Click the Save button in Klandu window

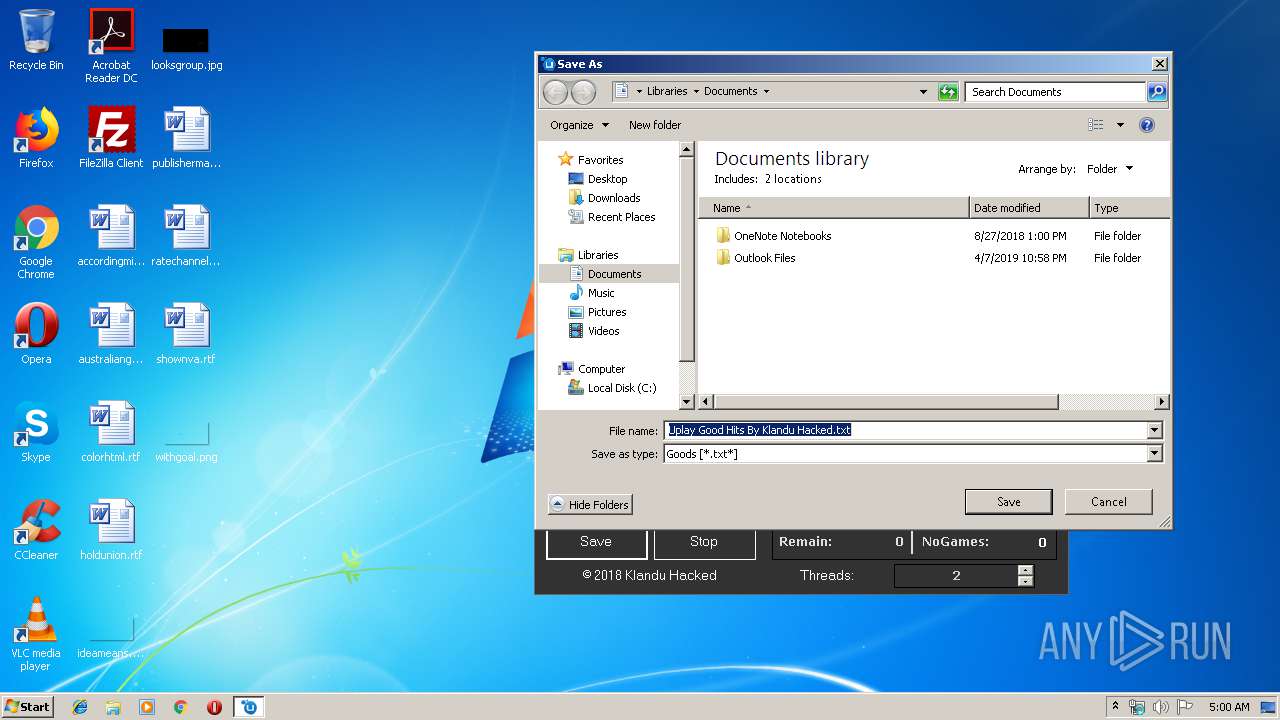pyautogui.click(x=595, y=542)
